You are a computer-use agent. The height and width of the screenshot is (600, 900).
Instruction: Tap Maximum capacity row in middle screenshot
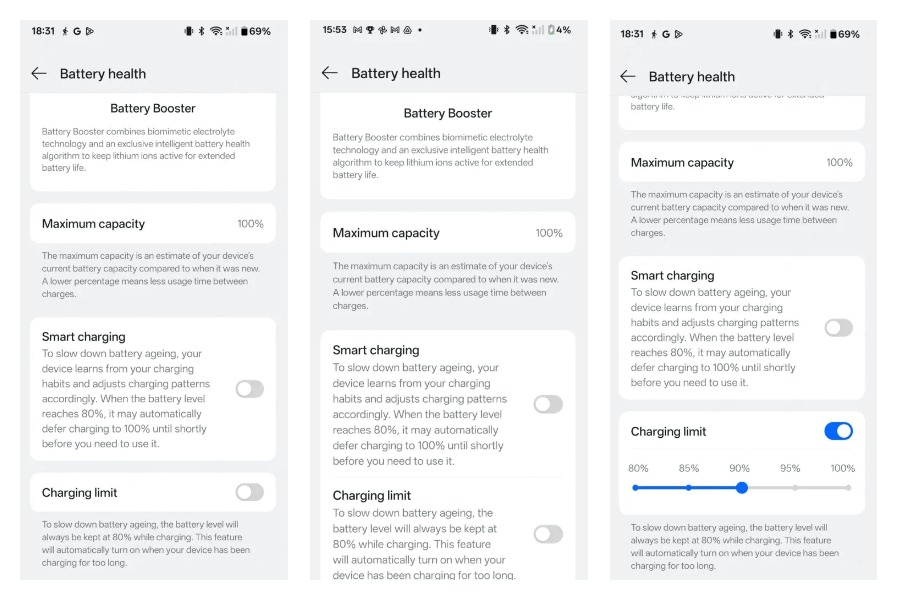click(447, 233)
